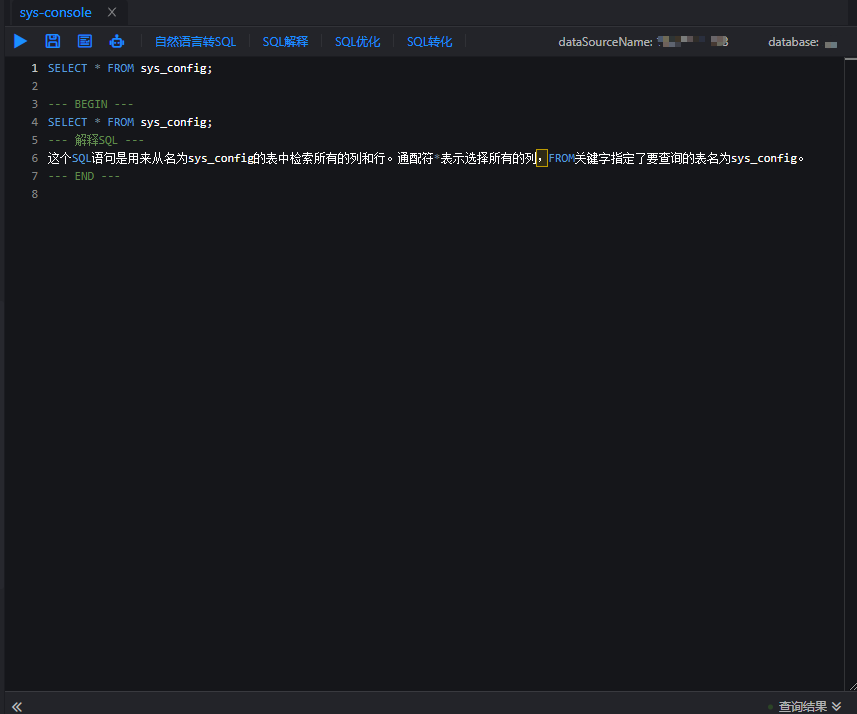Expand the 查询结果 panel

point(809,706)
